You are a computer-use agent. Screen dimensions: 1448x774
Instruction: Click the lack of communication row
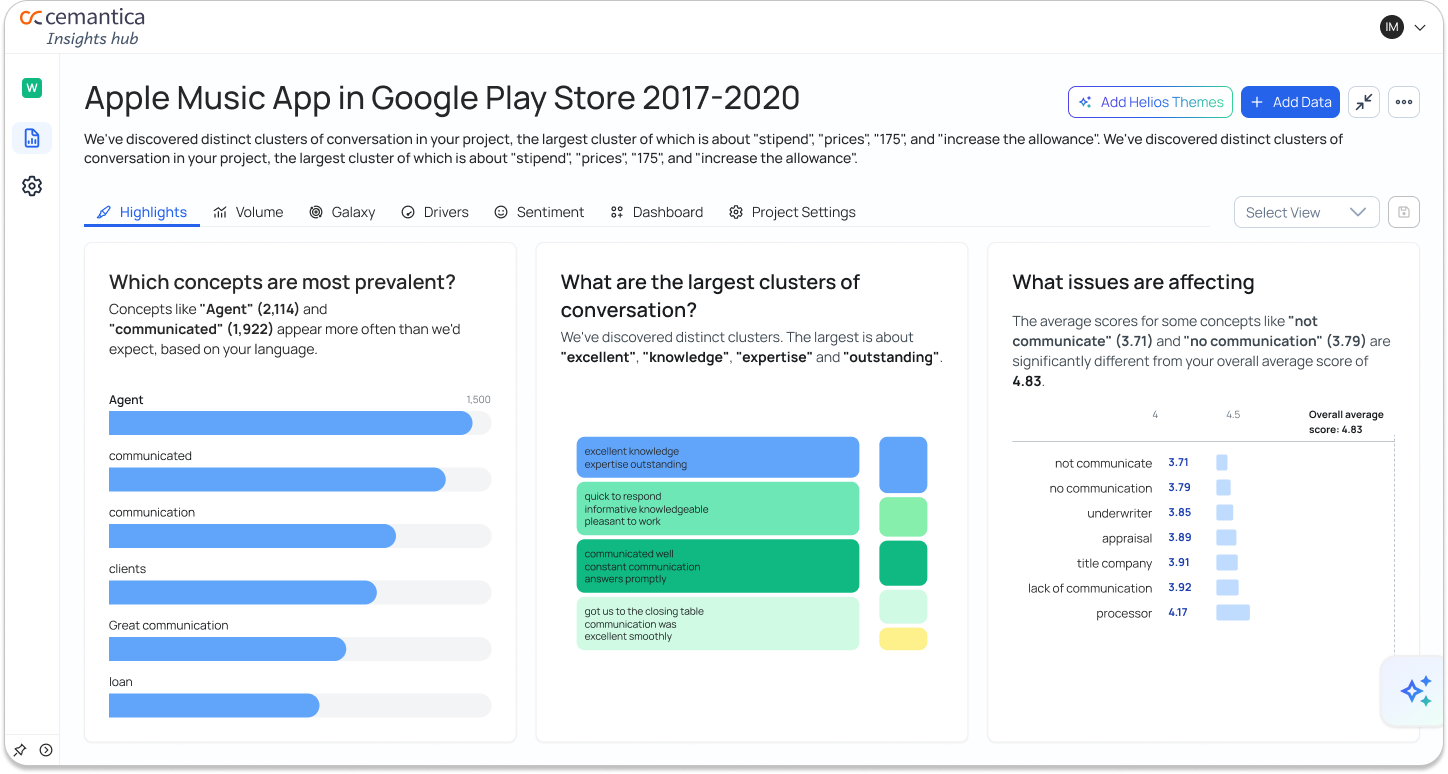click(x=1133, y=588)
